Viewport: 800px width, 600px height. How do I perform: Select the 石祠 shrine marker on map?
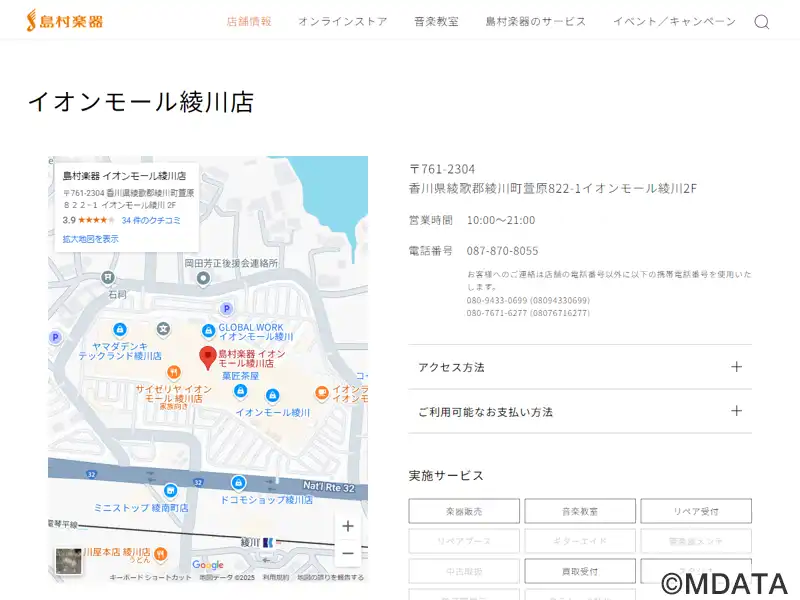point(108,278)
